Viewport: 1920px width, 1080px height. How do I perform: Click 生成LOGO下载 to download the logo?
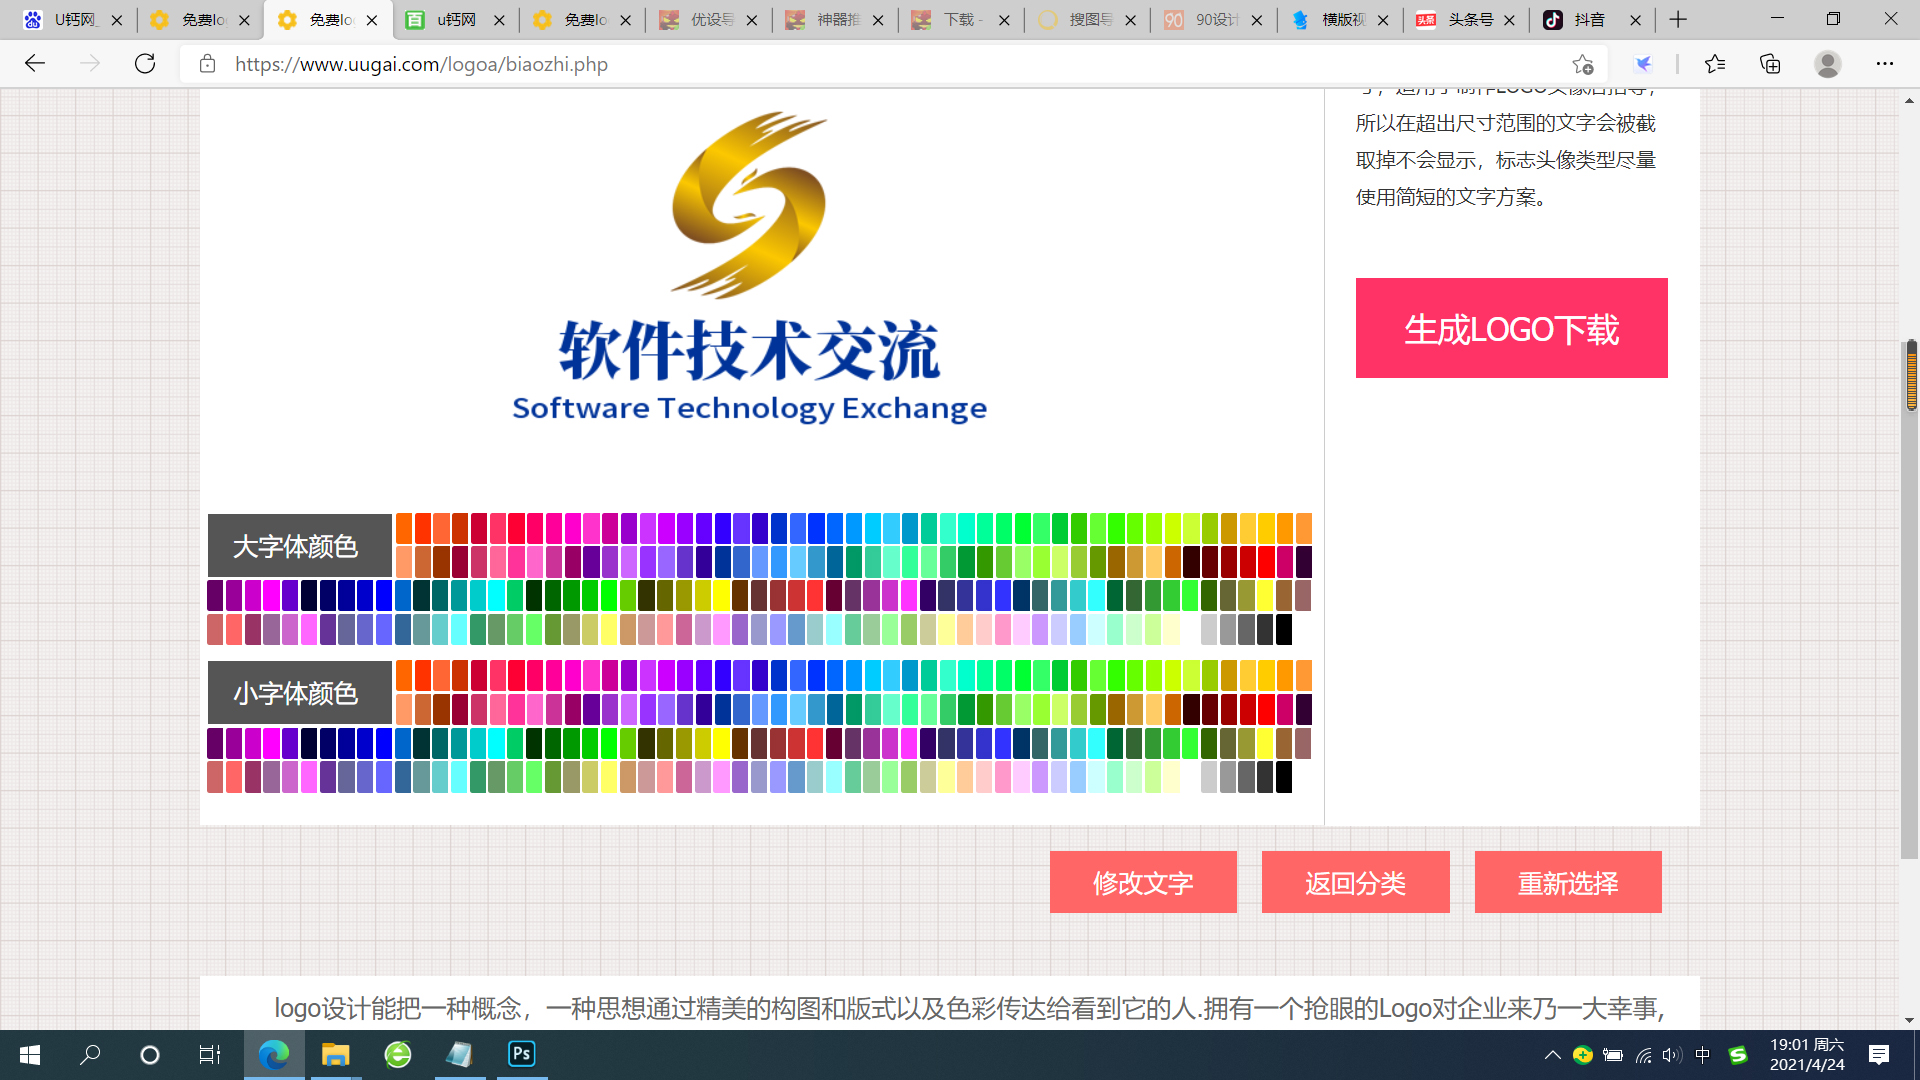tap(1511, 328)
